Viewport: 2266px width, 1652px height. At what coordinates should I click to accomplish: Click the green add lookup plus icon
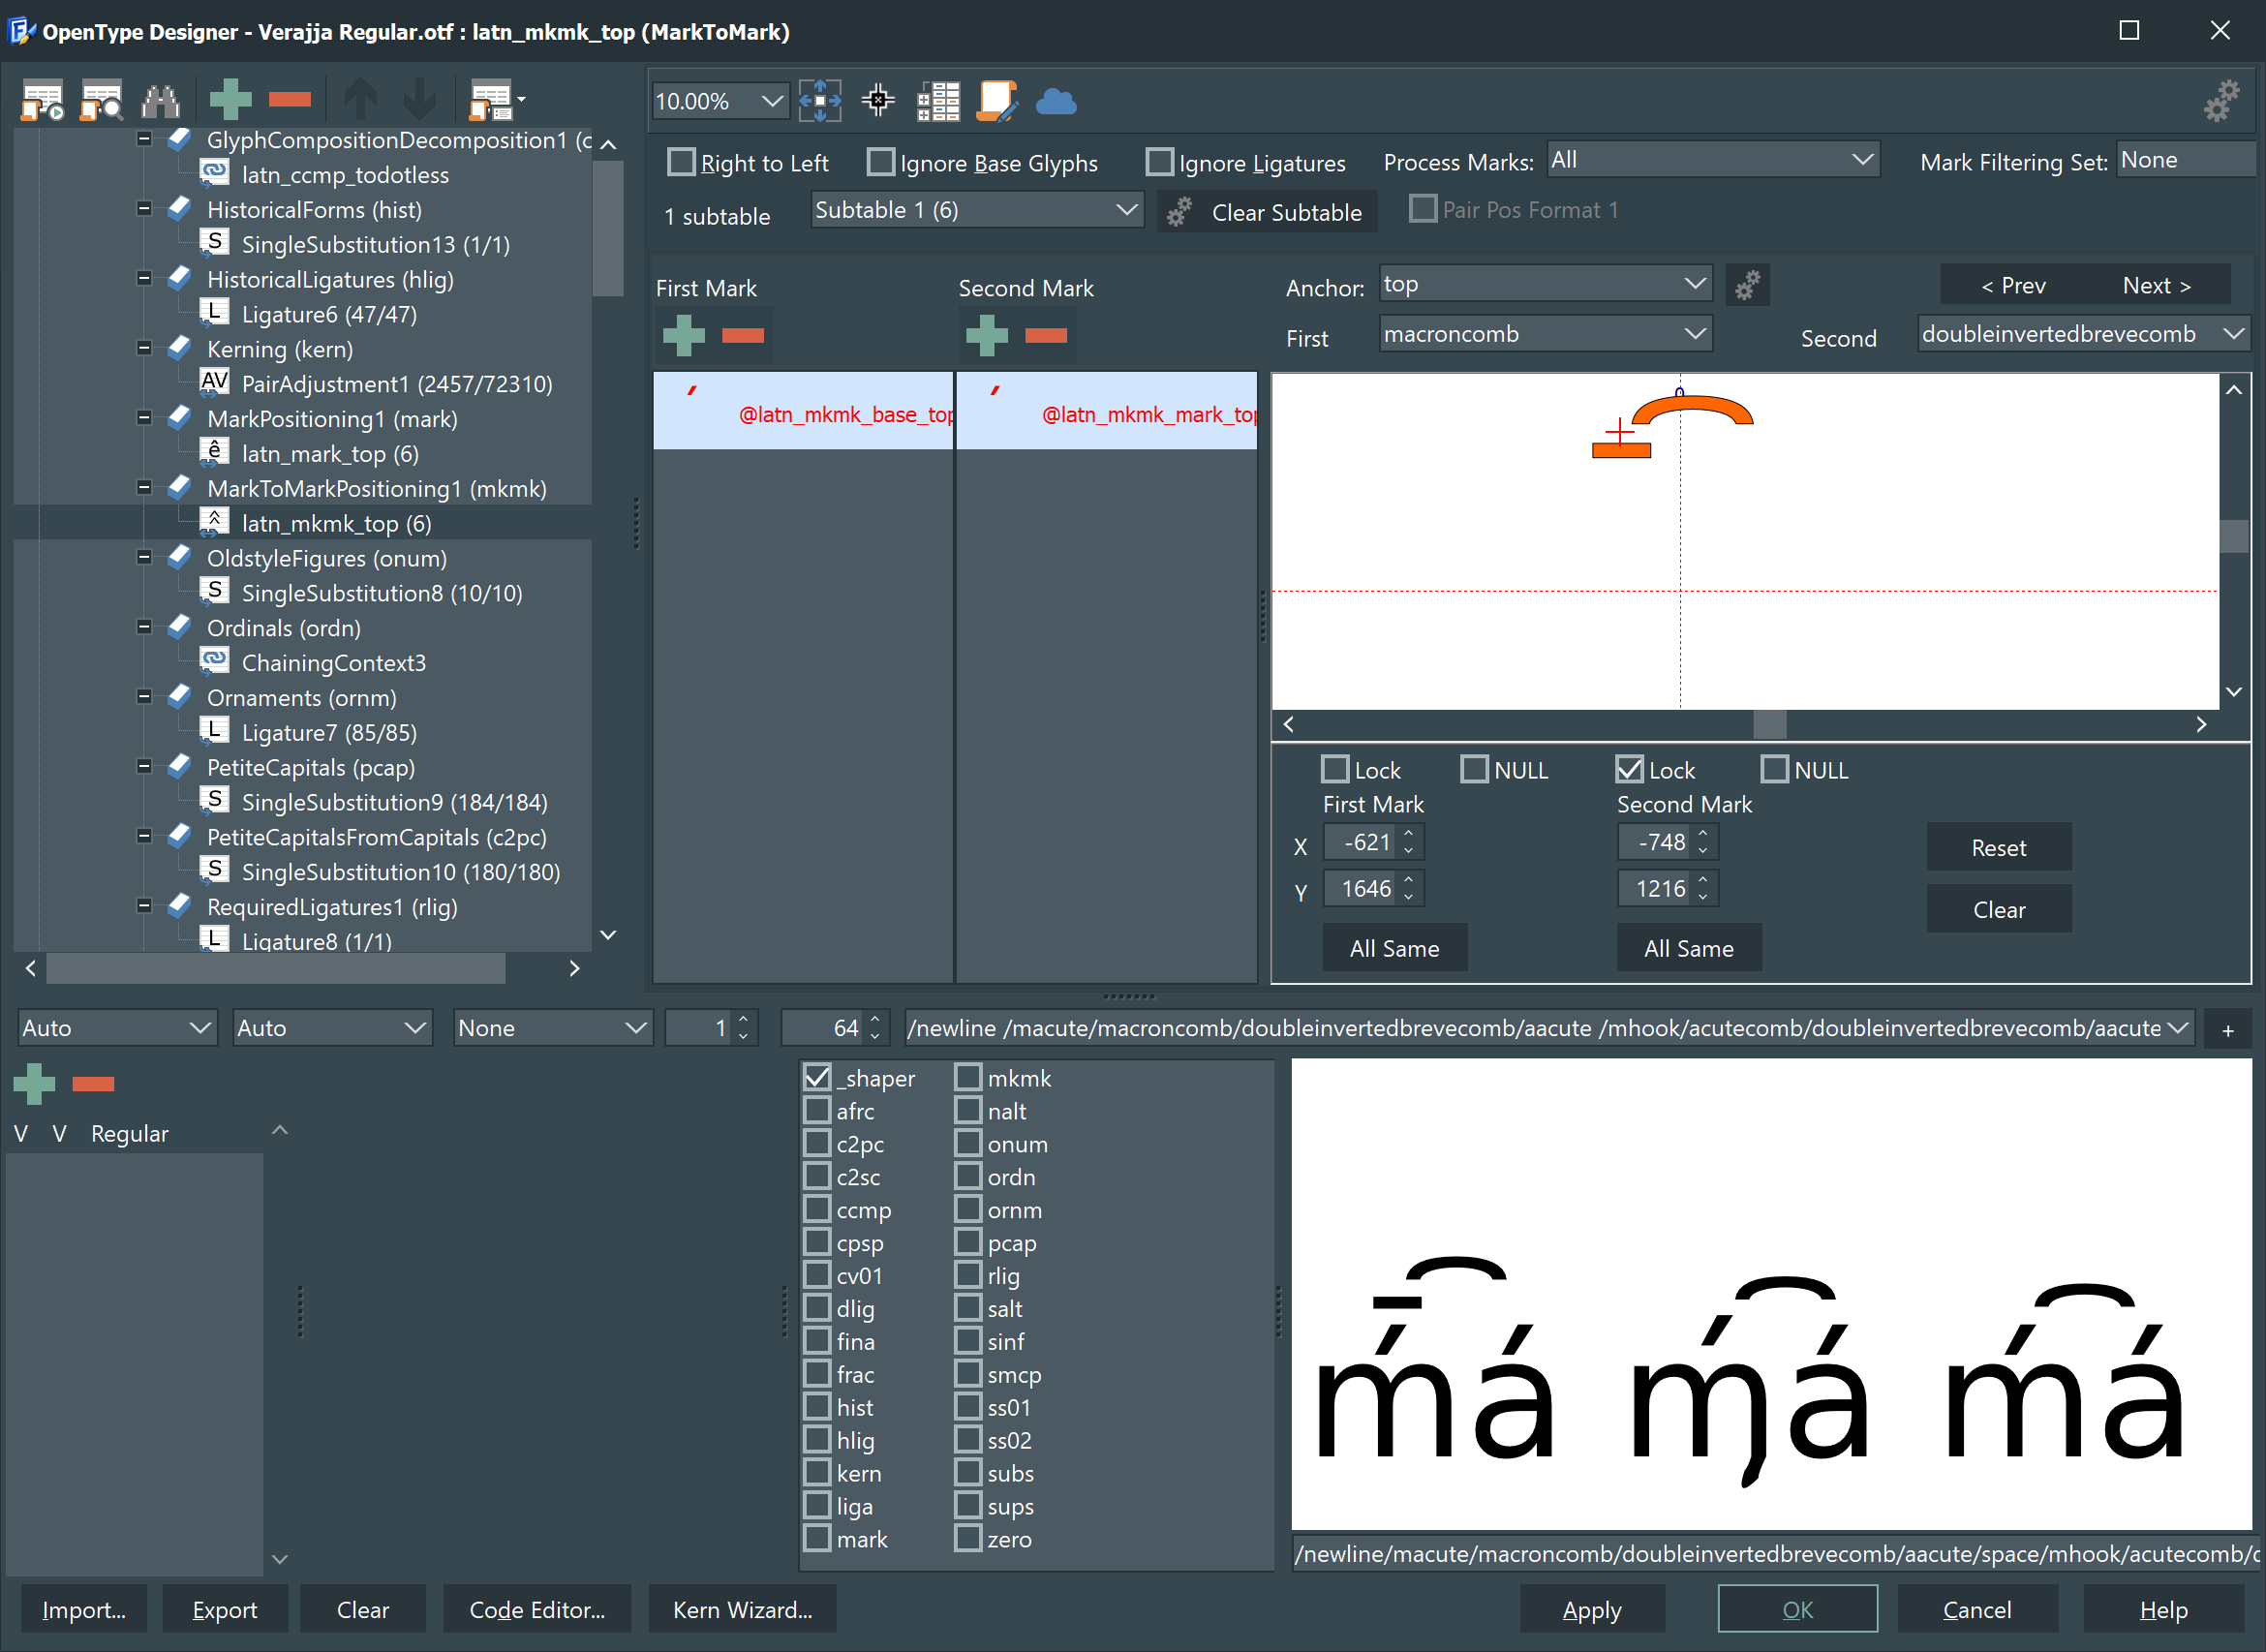click(230, 100)
